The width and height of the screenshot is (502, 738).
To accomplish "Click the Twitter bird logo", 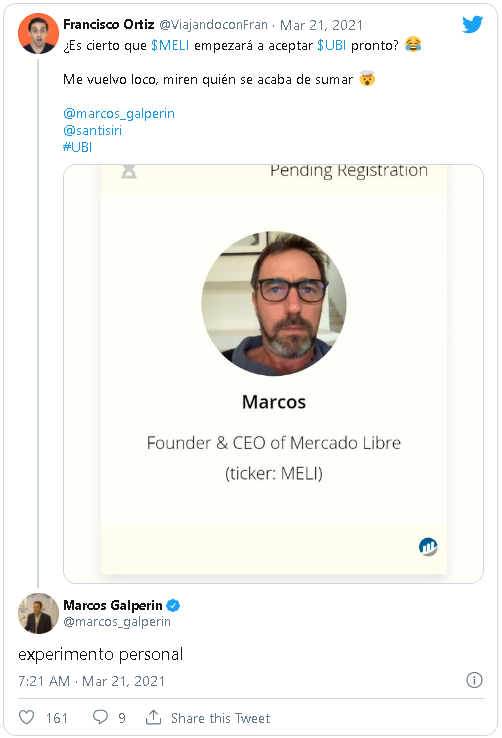I will pos(472,24).
